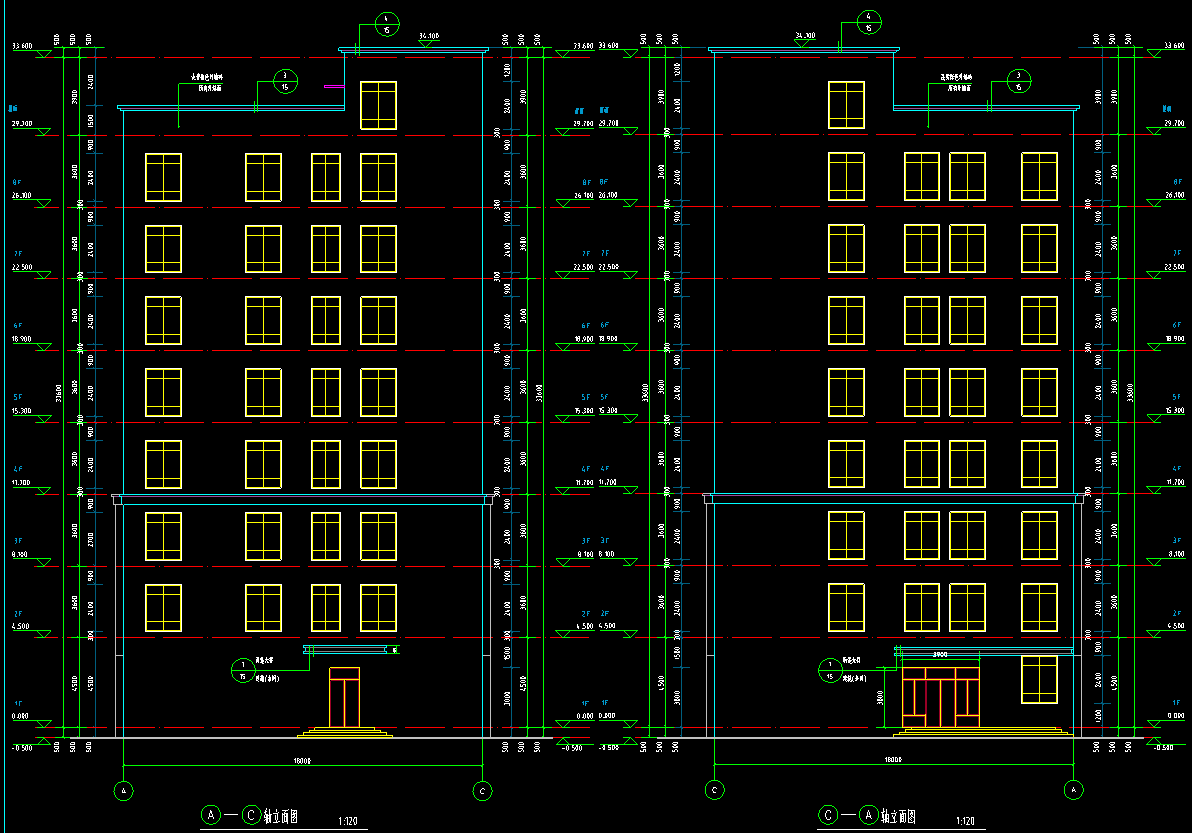Viewport: 1192px width, 833px height.
Task: Select the 1/15 callout beside right elevation entrance
Action: point(829,671)
